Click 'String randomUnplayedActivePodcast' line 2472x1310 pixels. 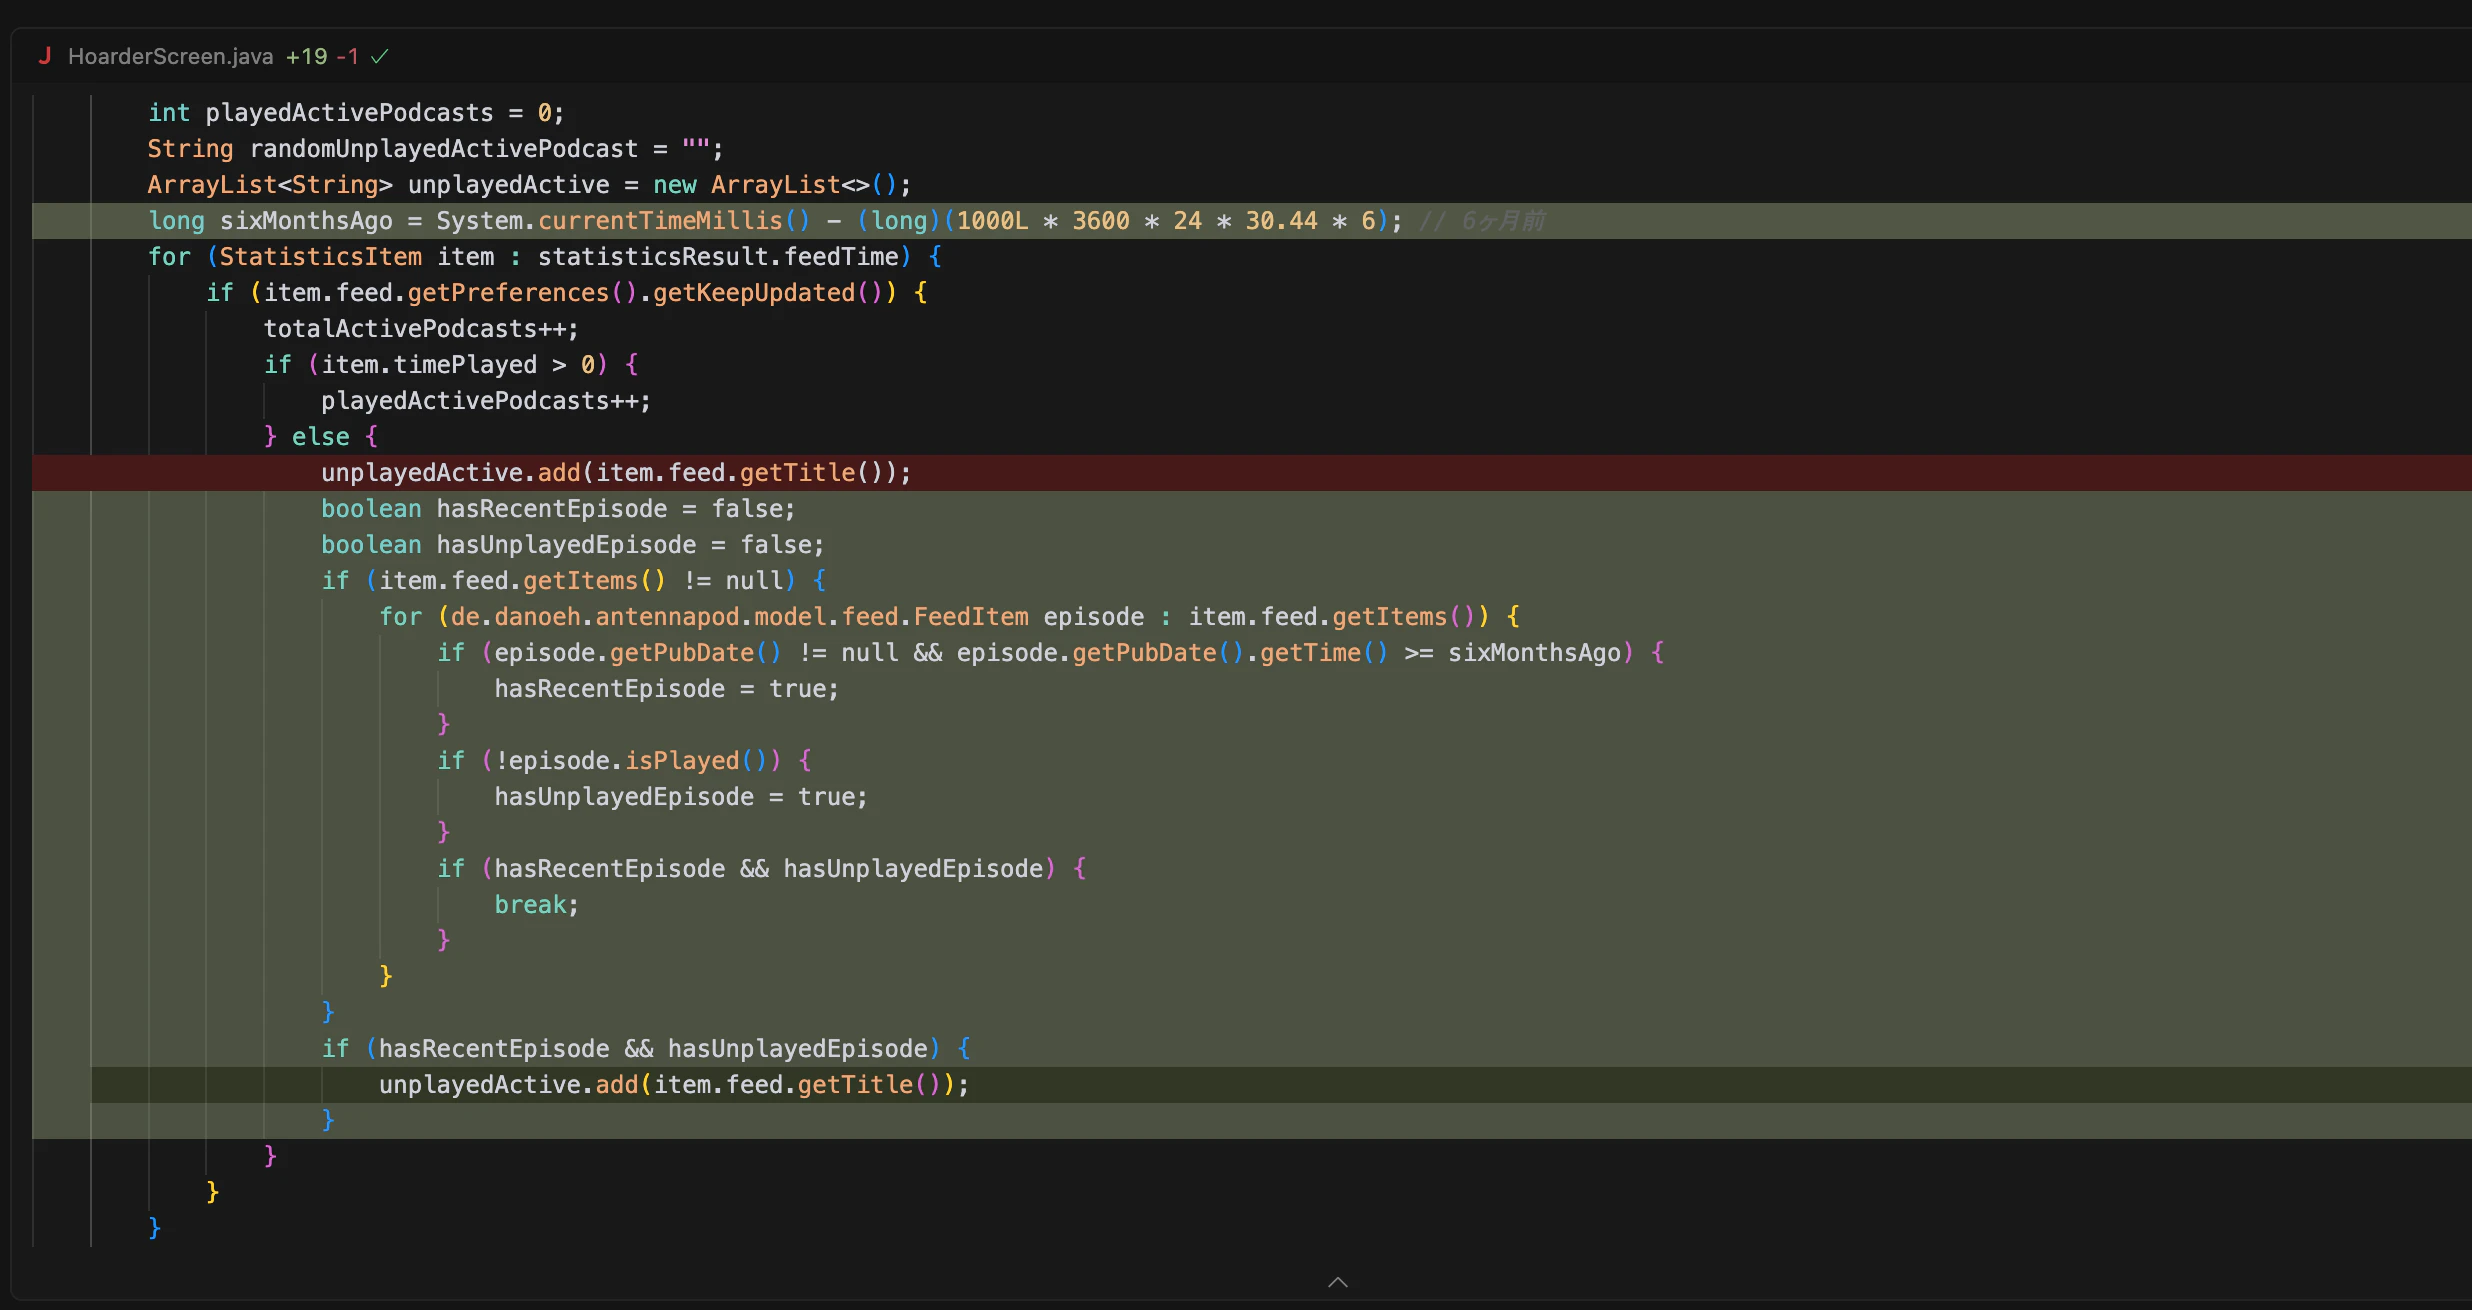click(435, 148)
